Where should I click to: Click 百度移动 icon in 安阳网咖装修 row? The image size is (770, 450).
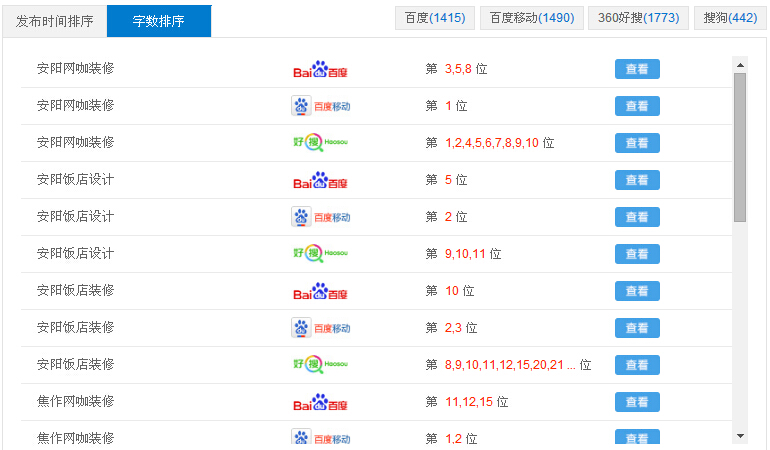pos(321,106)
